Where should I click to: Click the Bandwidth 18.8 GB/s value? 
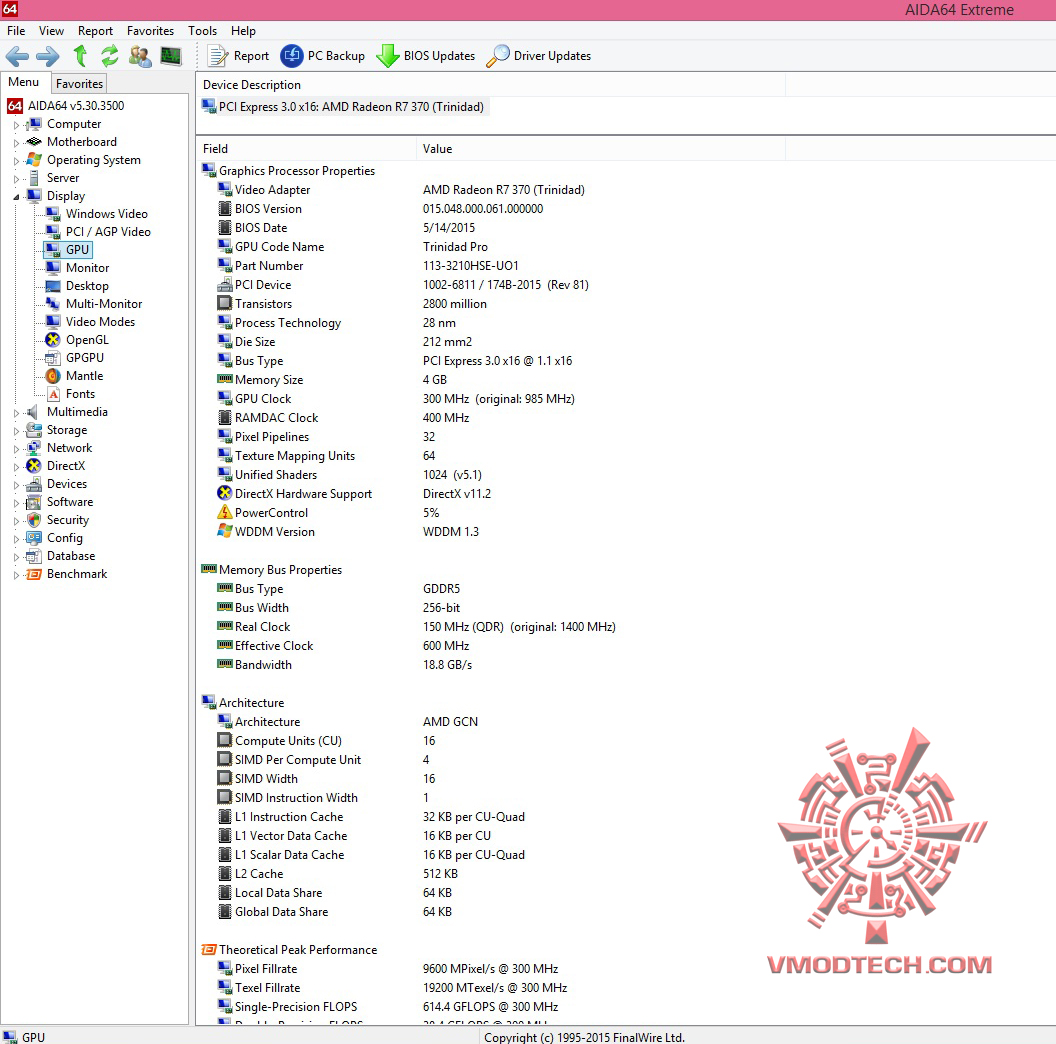coord(447,665)
